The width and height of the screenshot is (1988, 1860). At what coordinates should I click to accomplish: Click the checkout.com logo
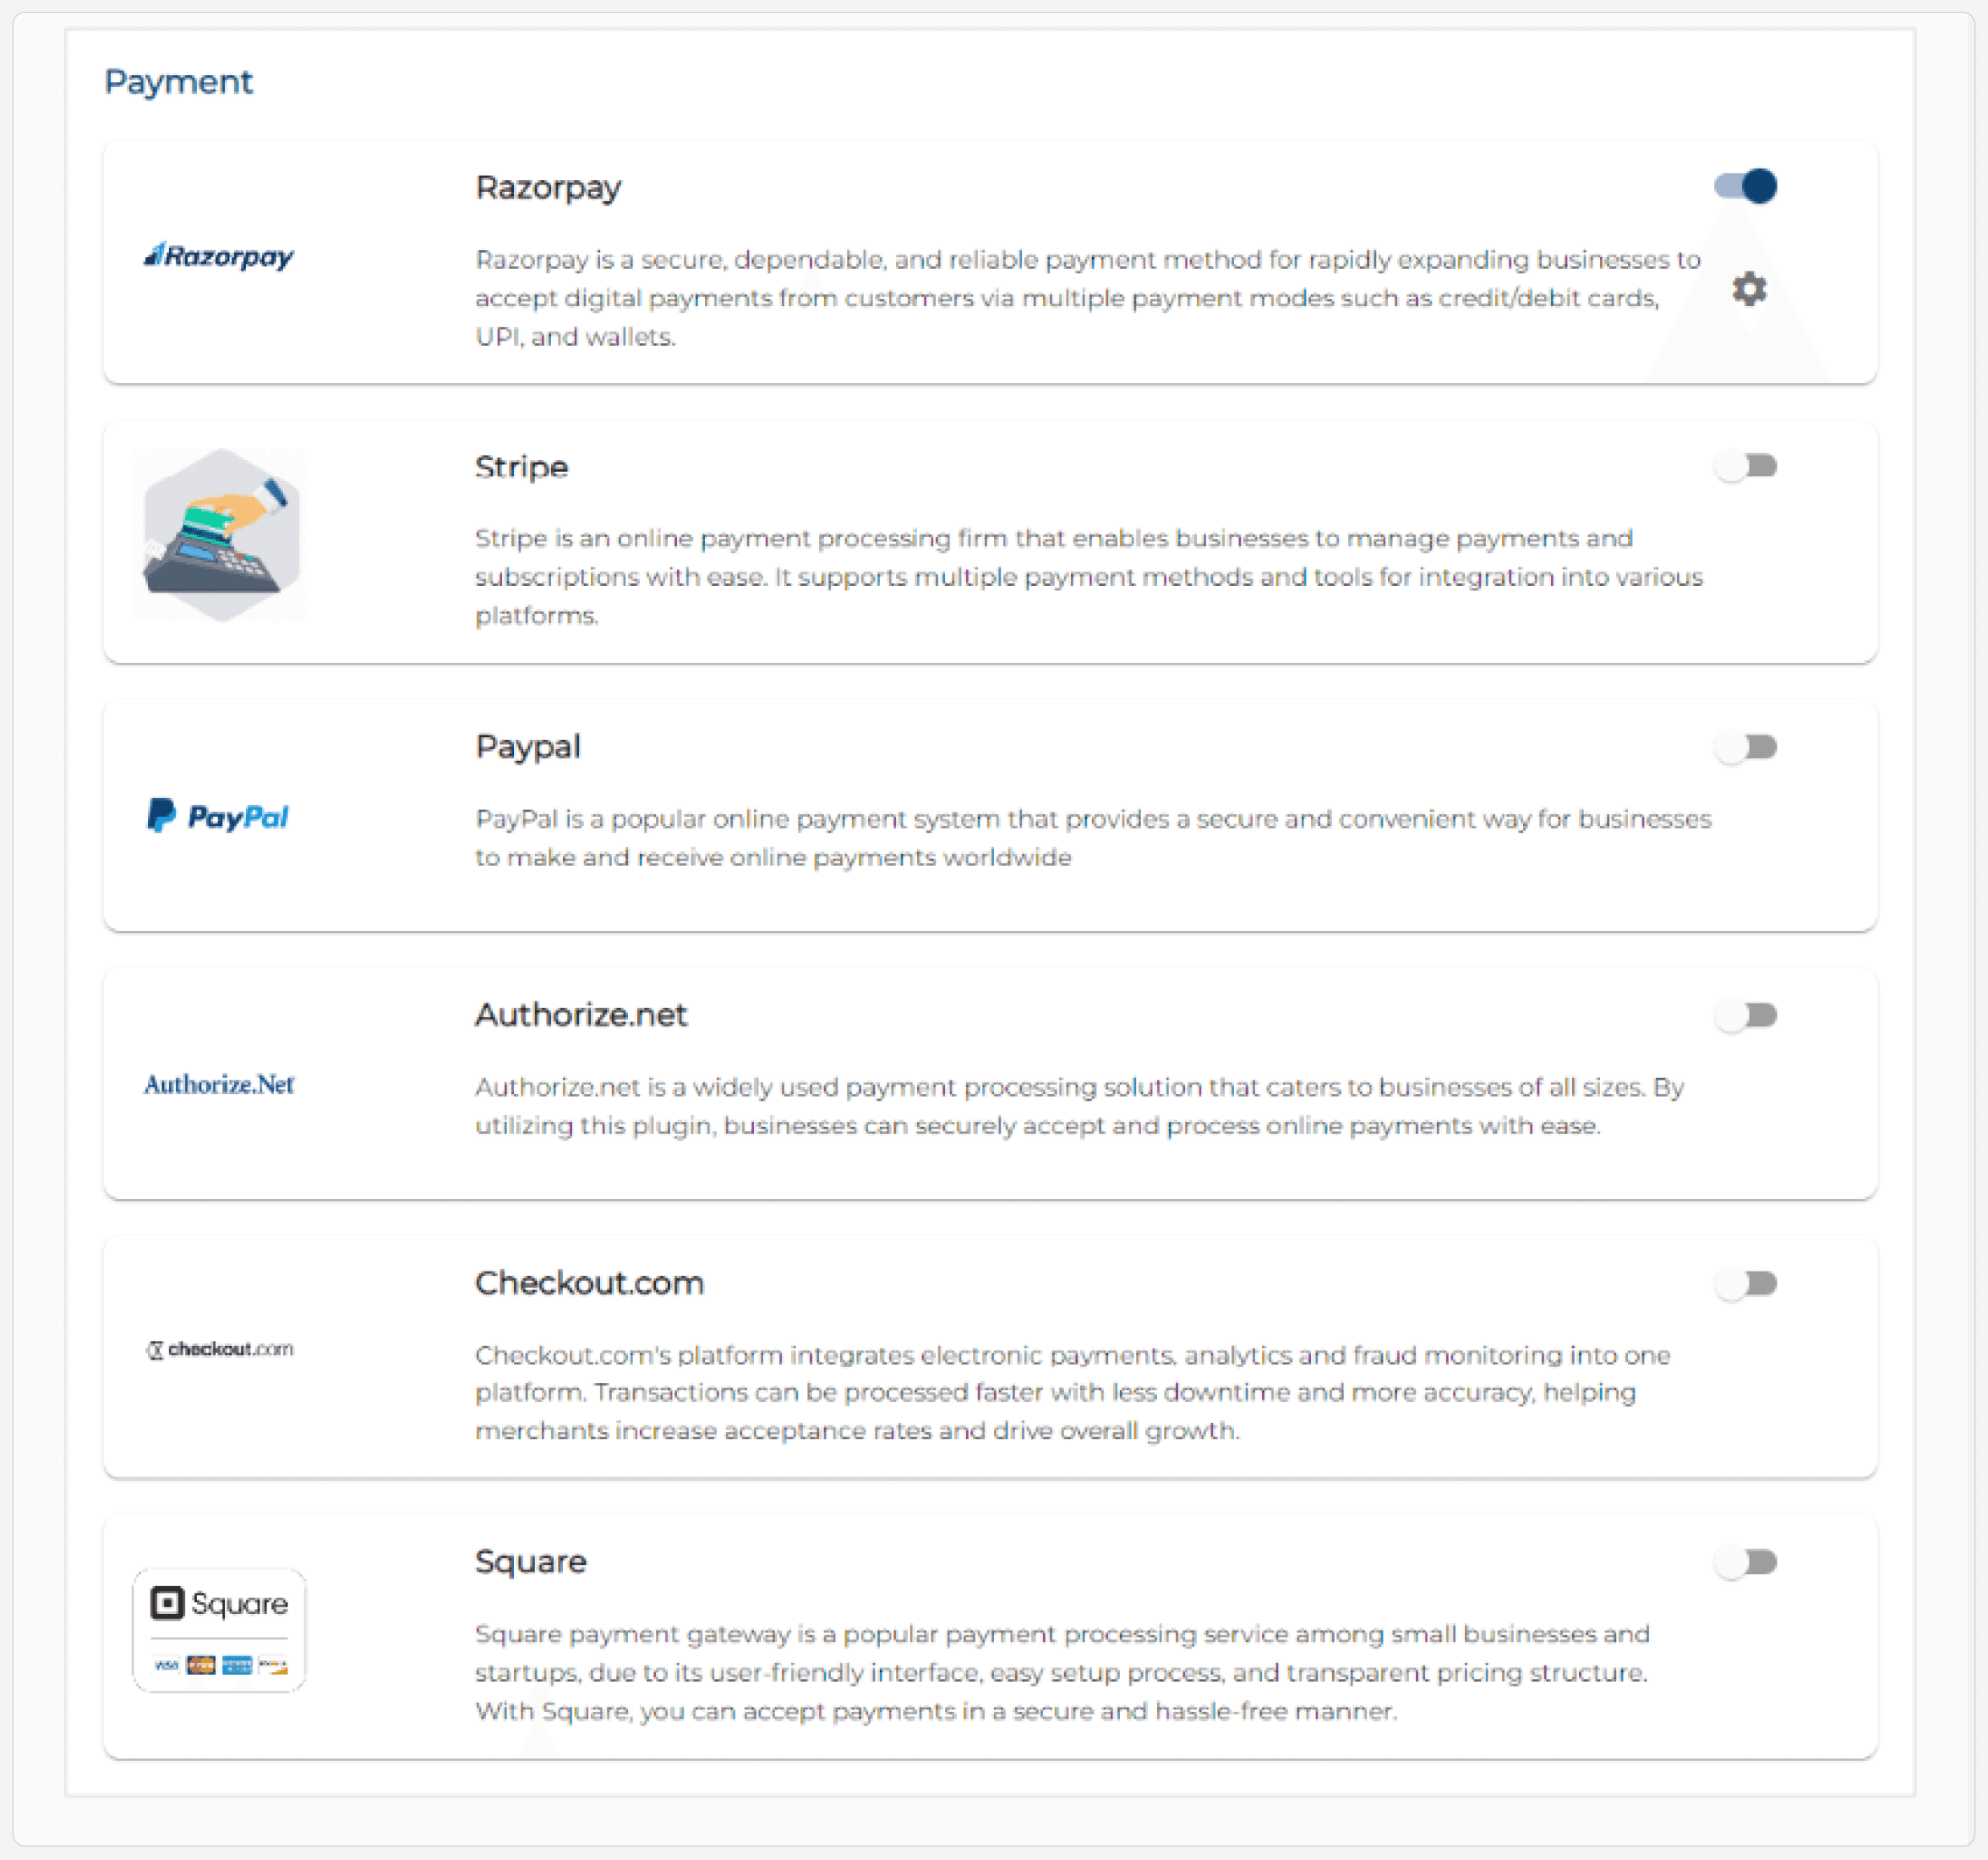(x=220, y=1349)
